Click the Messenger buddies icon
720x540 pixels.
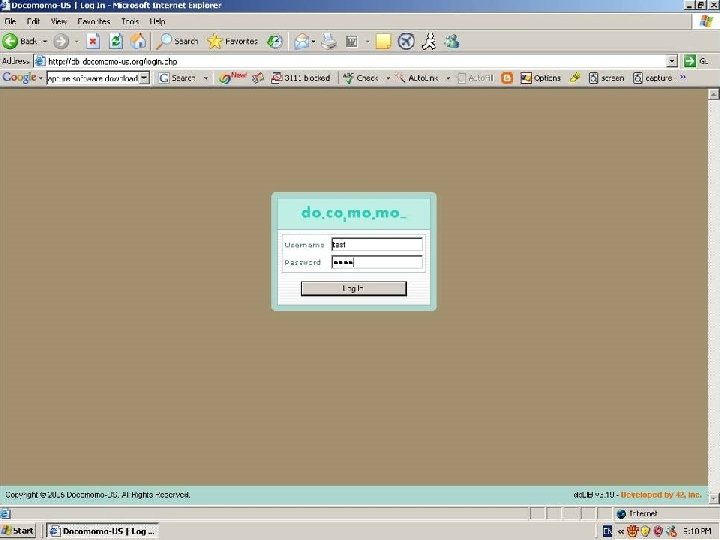(452, 41)
